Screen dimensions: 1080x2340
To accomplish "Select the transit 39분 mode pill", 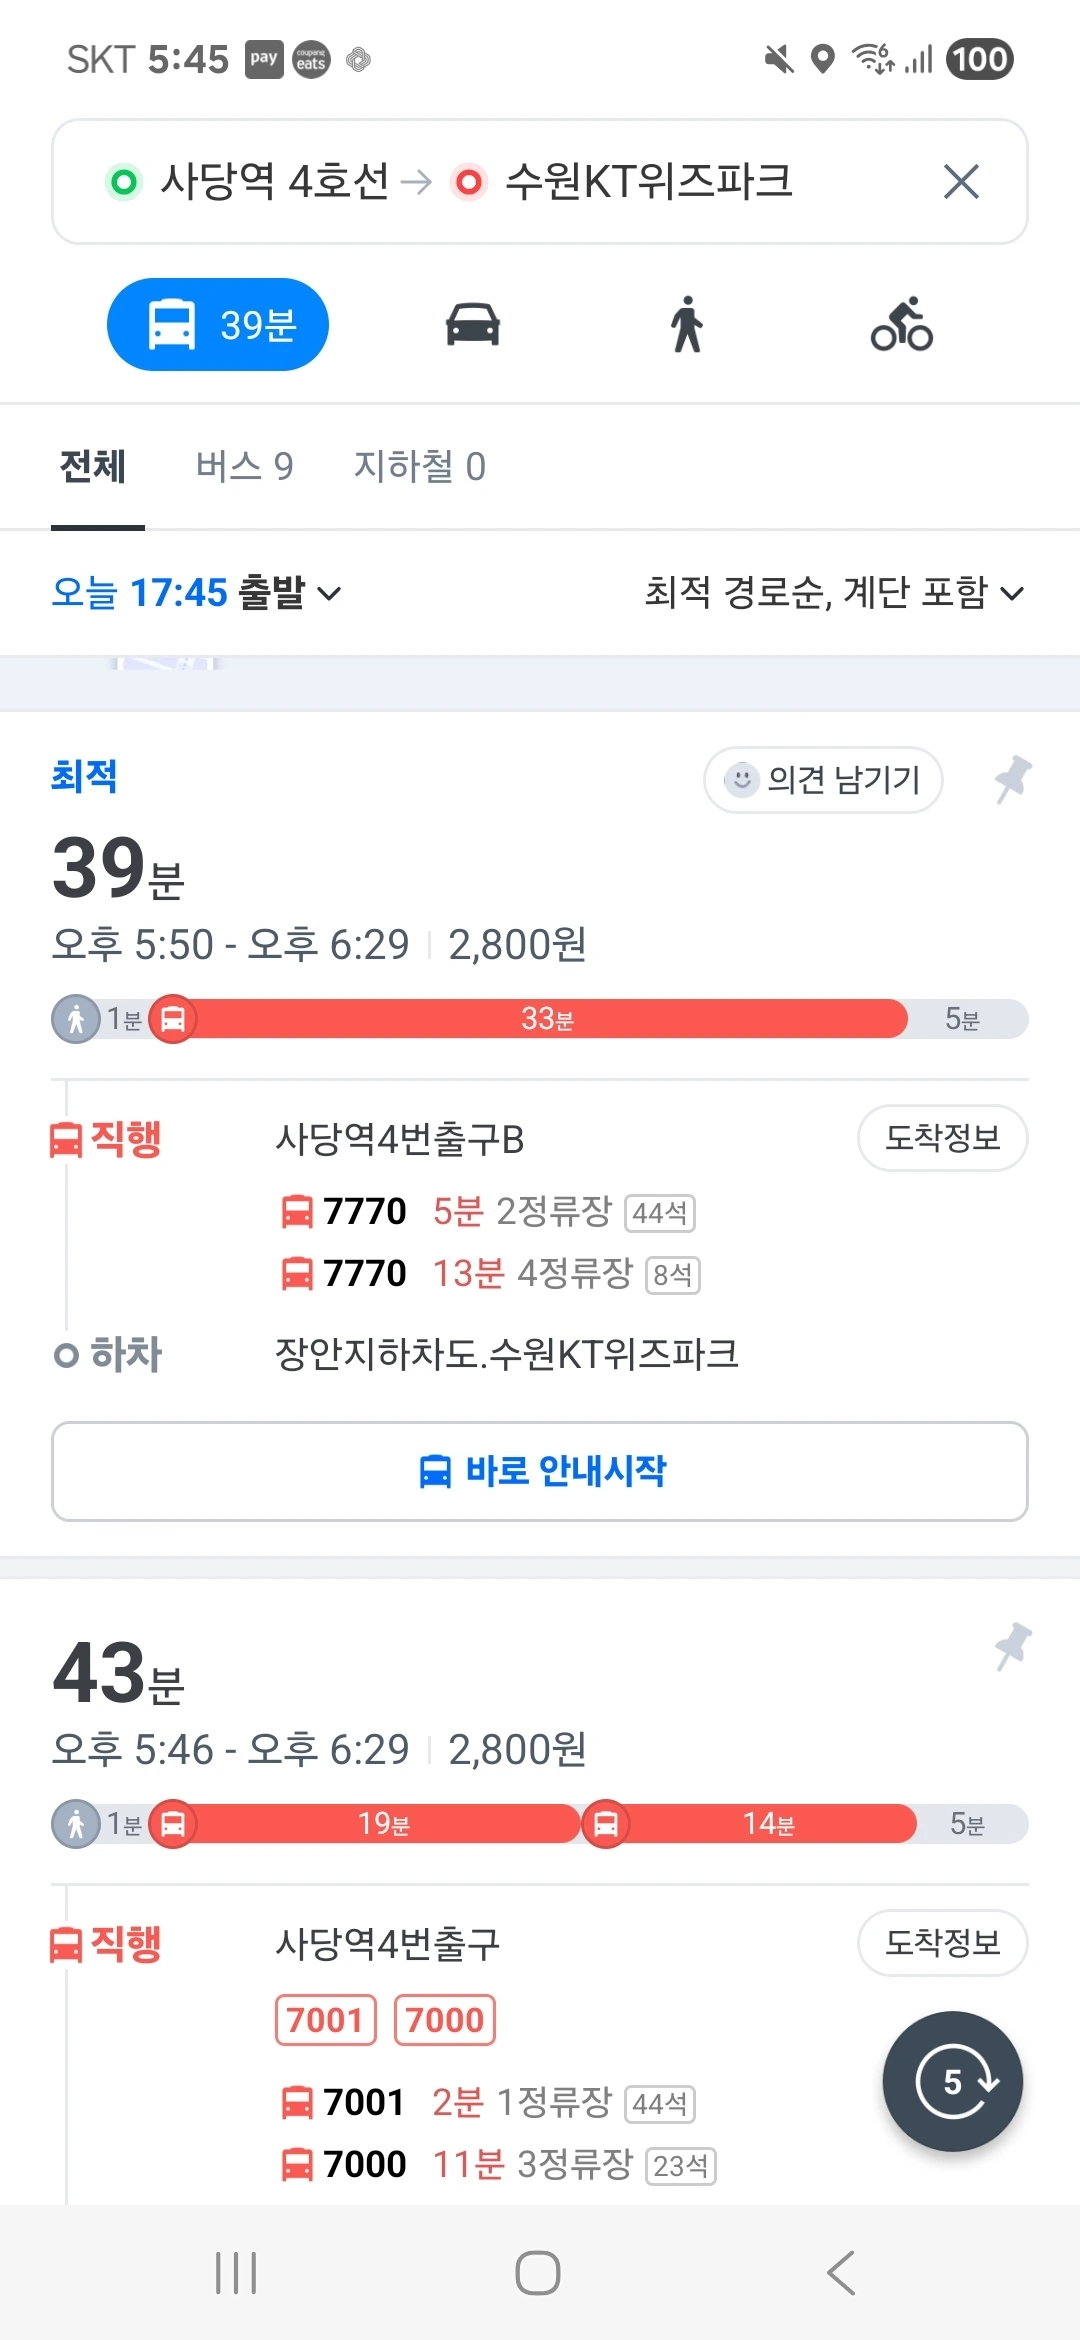I will coord(218,325).
